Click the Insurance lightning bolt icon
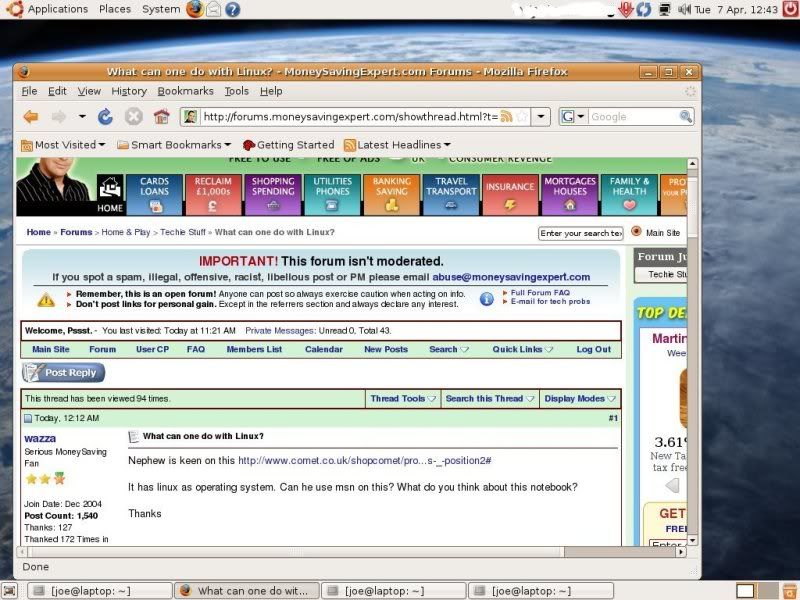 (x=509, y=202)
